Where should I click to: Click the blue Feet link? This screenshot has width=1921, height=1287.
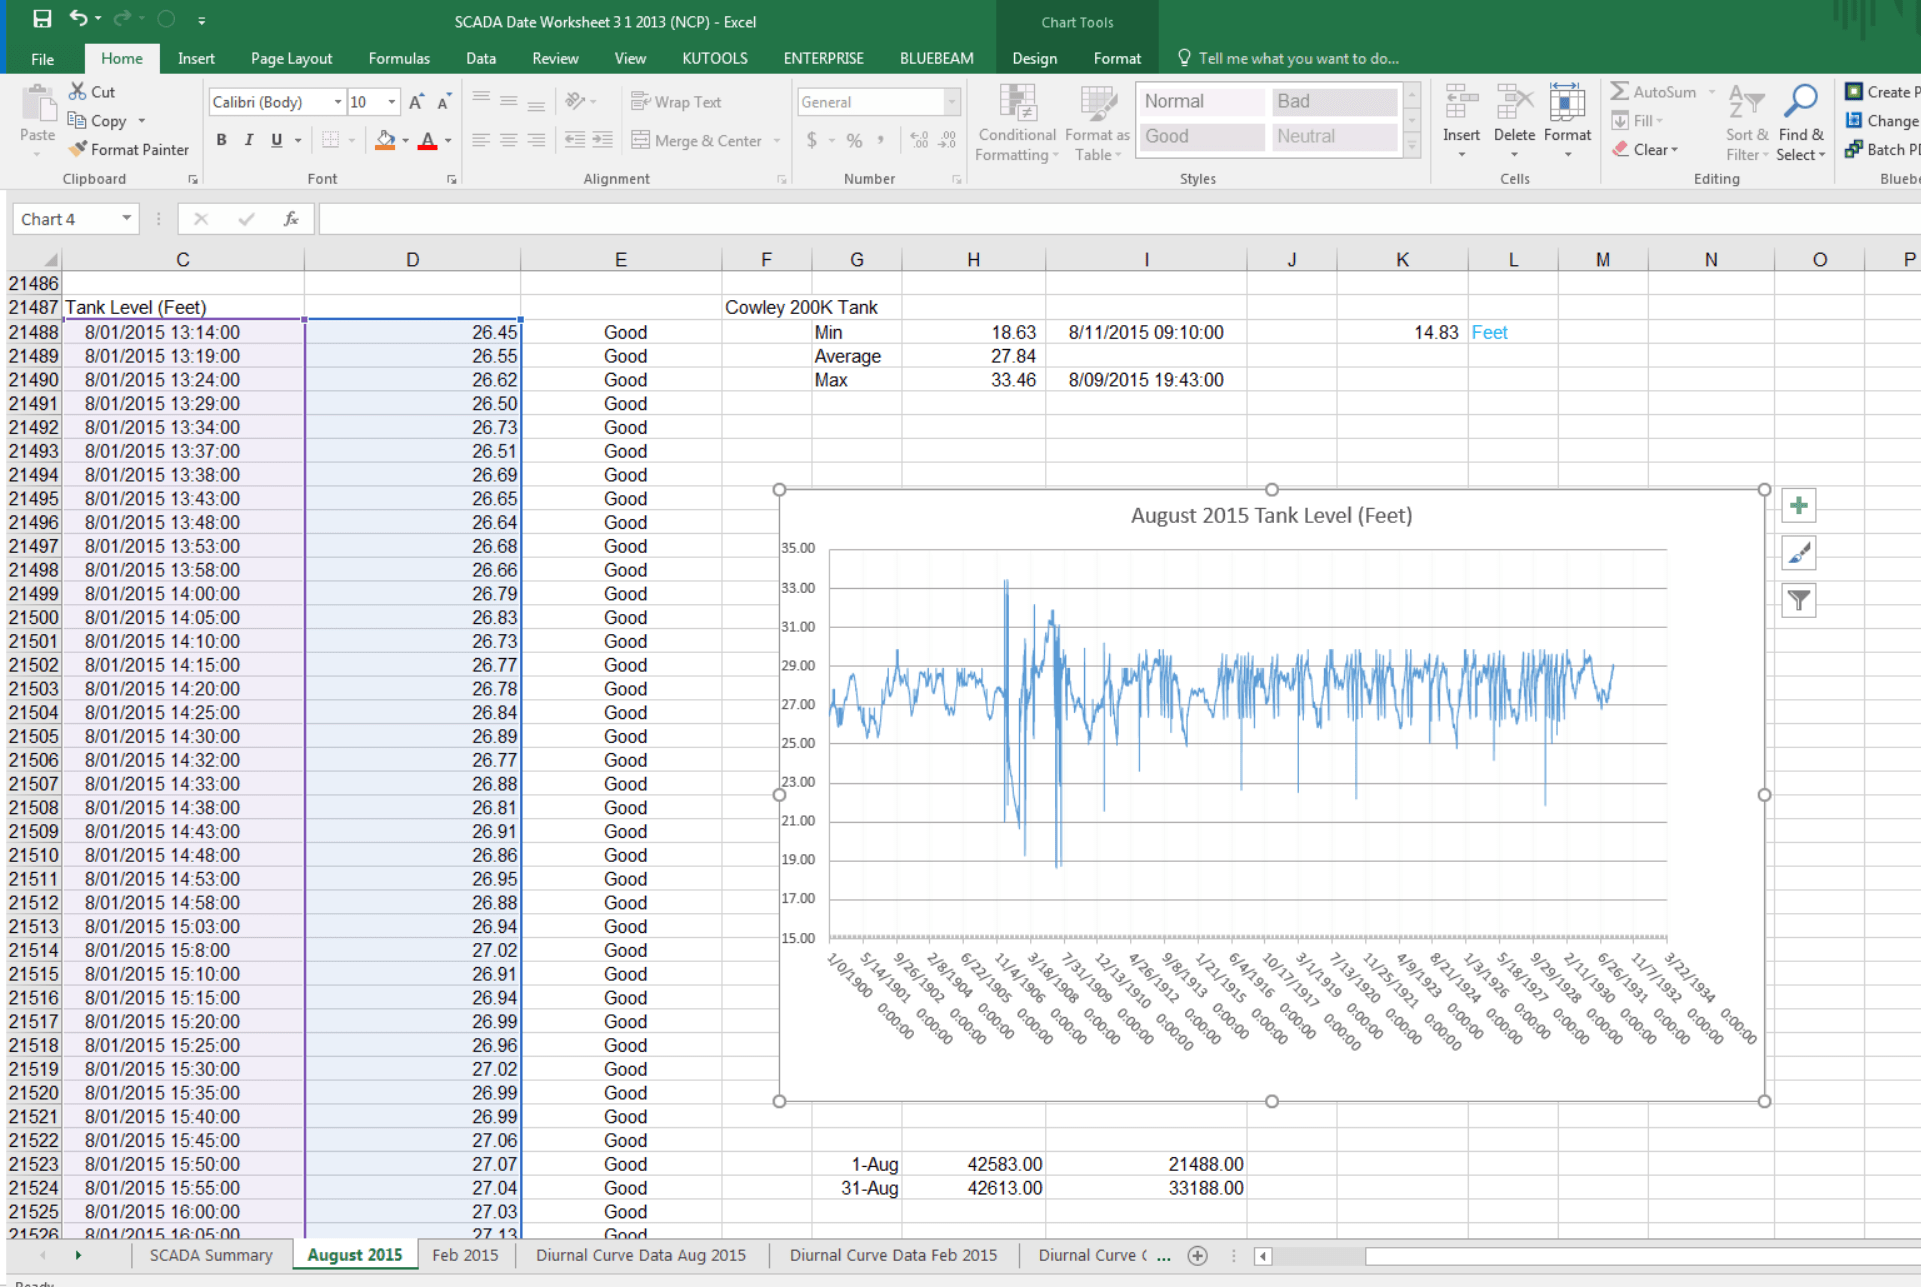coord(1489,332)
